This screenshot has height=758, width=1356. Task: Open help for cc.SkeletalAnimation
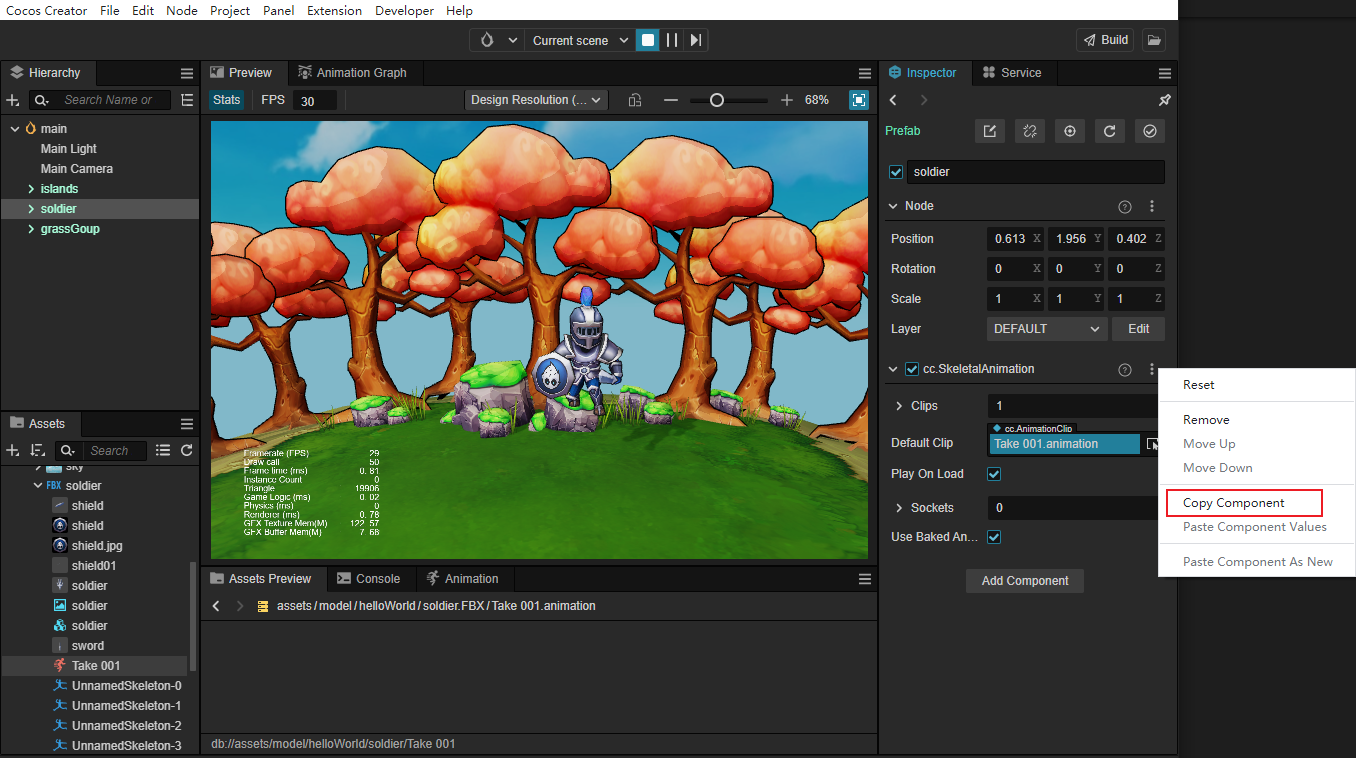pyautogui.click(x=1125, y=370)
